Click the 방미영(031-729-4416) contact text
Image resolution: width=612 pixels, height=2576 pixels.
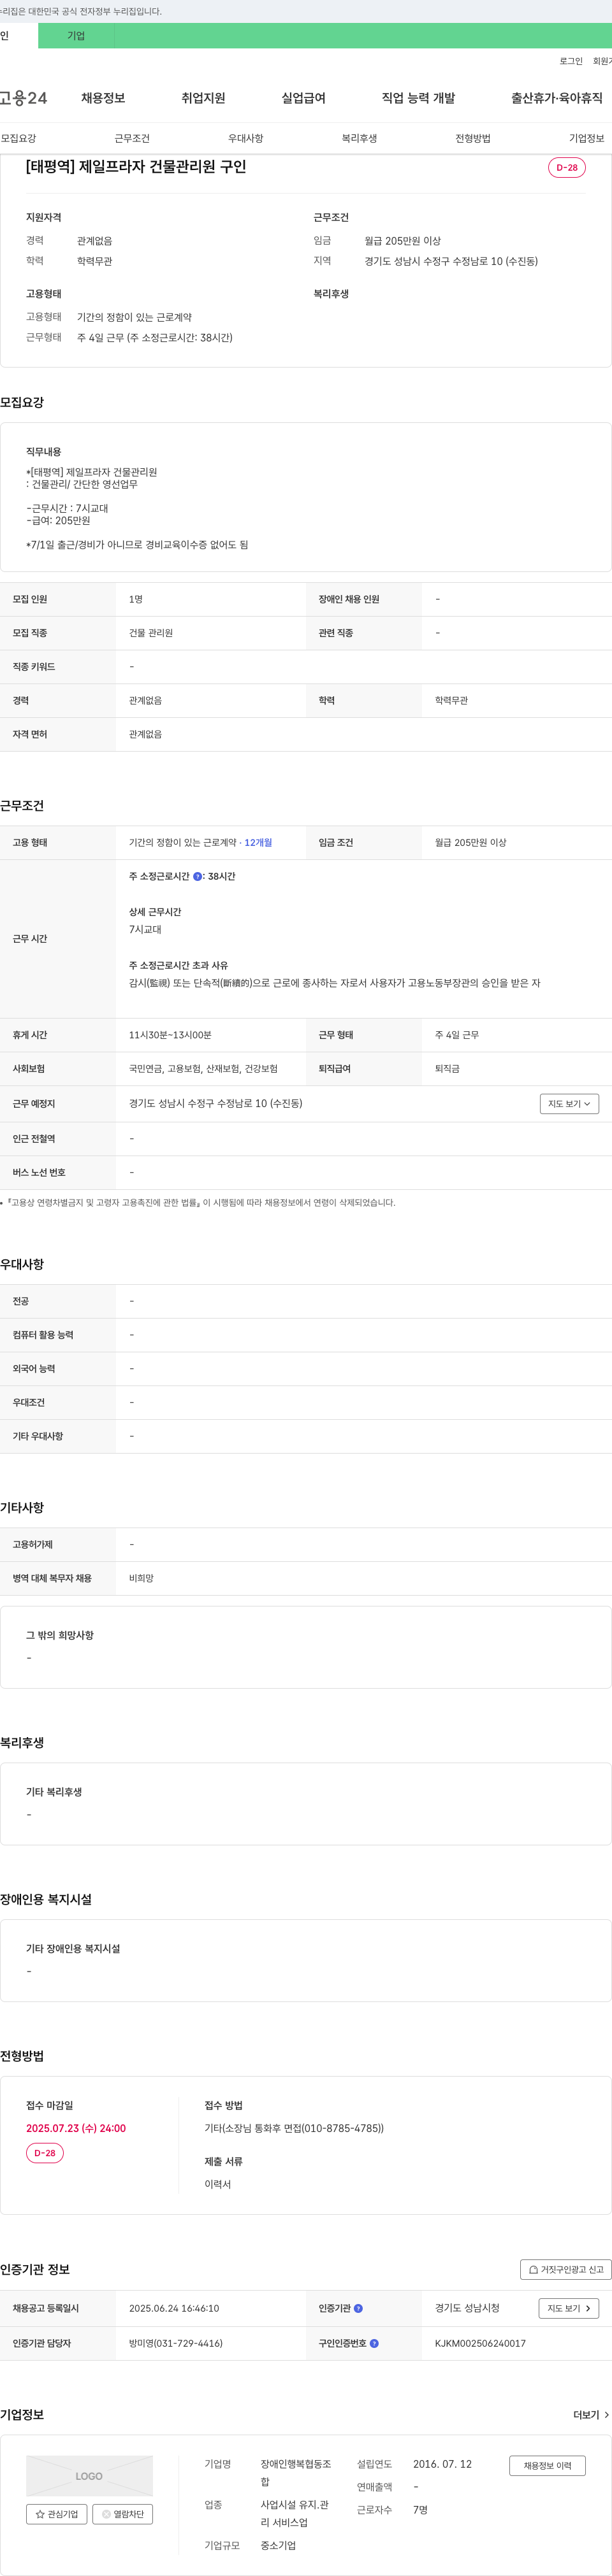point(176,2343)
